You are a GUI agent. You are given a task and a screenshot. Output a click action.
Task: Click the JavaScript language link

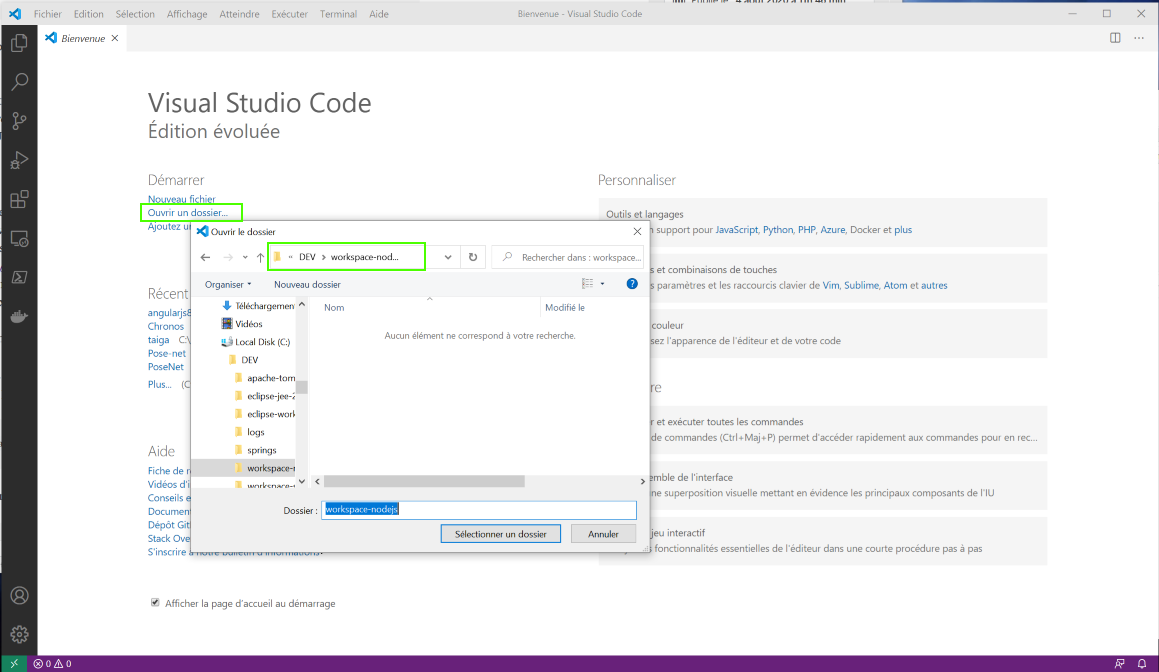pyautogui.click(x=736, y=230)
